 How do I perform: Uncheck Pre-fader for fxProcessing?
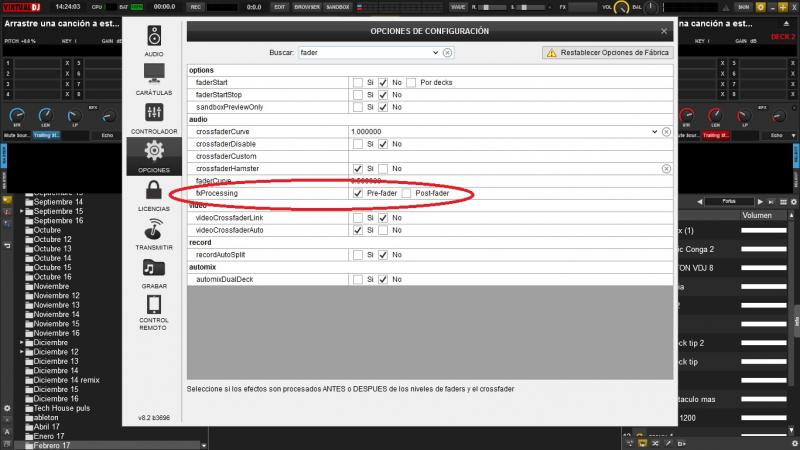tap(358, 193)
